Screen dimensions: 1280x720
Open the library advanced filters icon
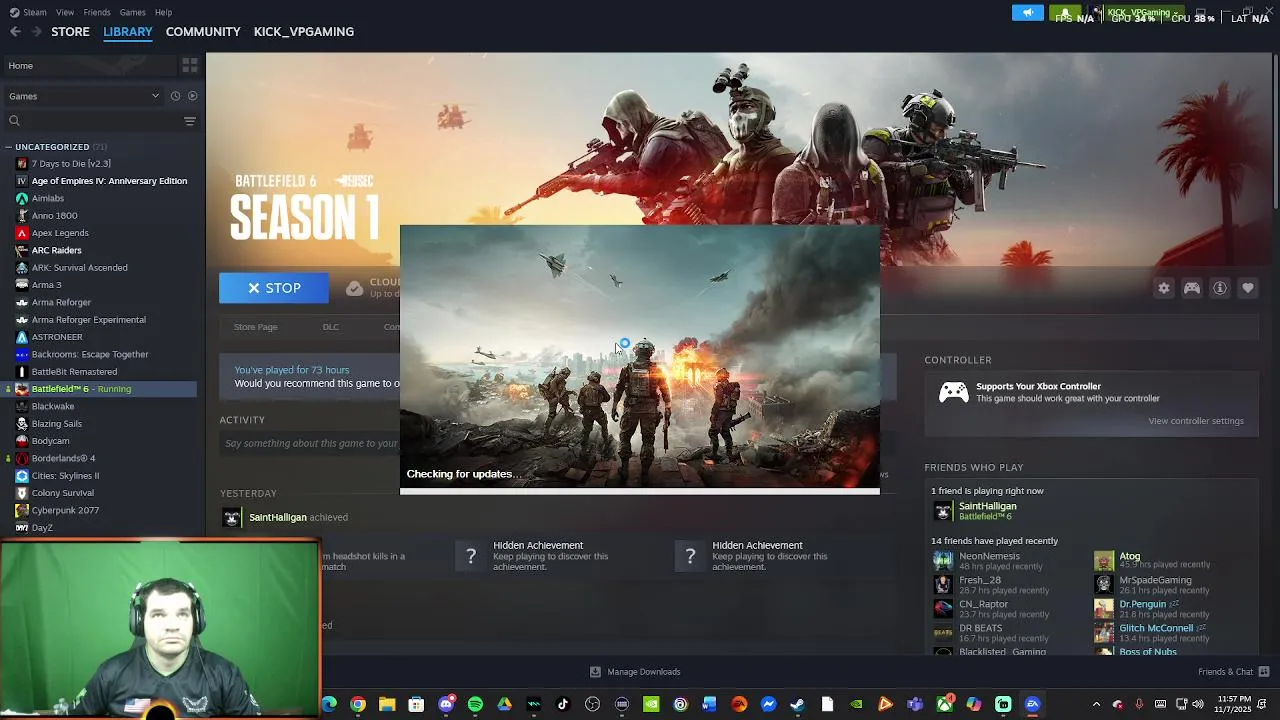coord(189,121)
